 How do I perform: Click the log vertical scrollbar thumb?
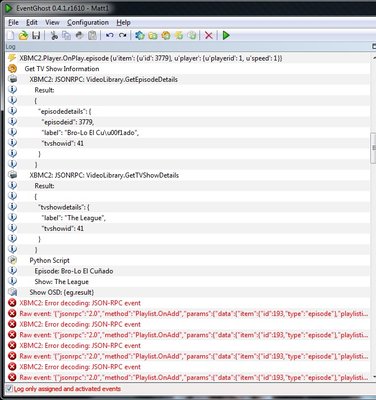(x=373, y=148)
